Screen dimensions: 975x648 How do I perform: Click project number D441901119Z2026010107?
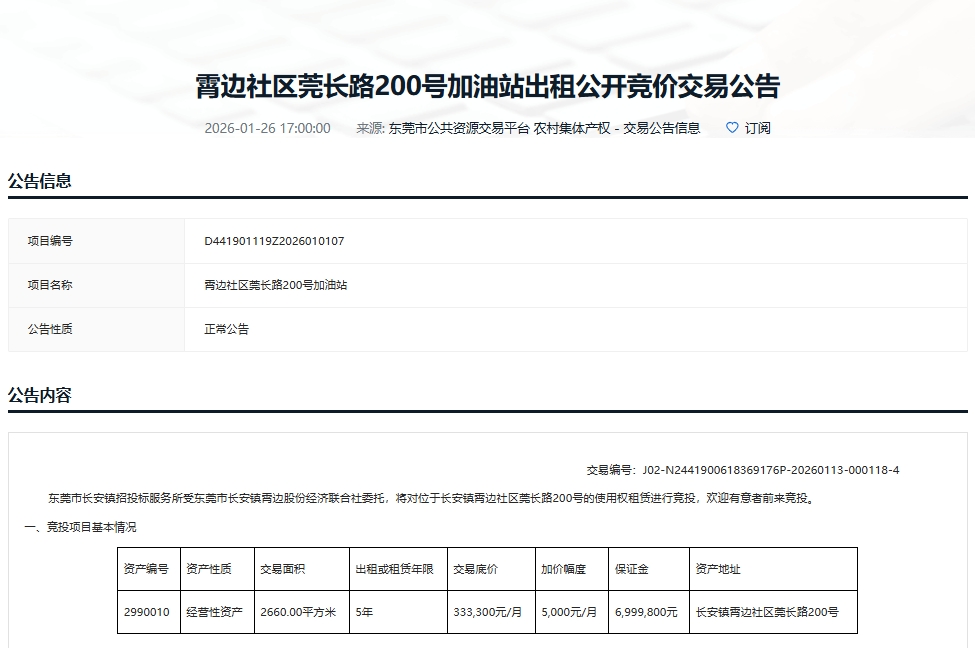274,241
